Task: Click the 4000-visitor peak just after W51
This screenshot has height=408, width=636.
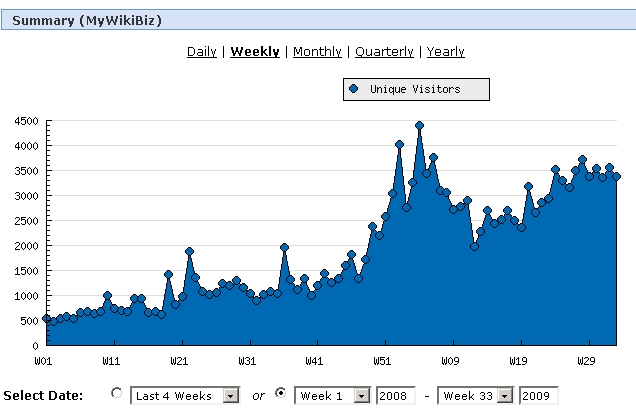Action: (x=399, y=144)
